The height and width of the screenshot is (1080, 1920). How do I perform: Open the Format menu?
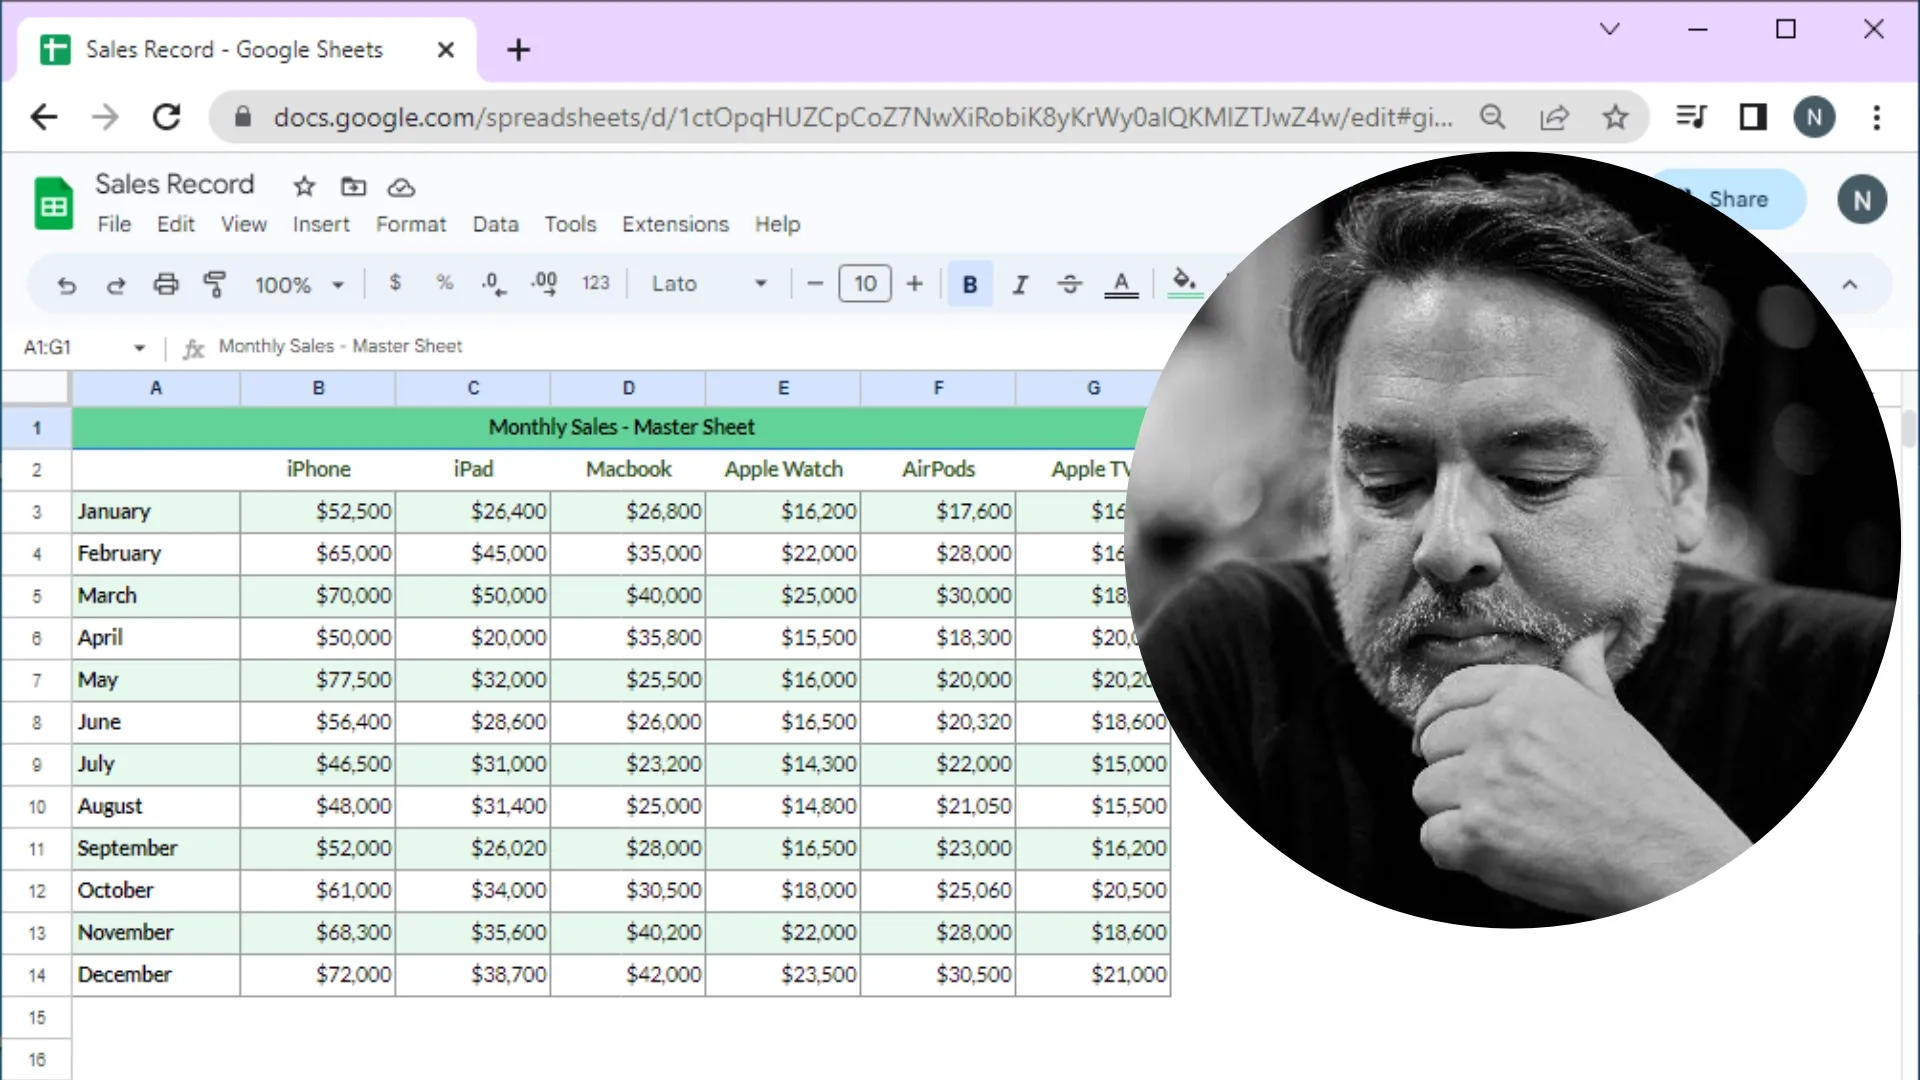pyautogui.click(x=411, y=224)
